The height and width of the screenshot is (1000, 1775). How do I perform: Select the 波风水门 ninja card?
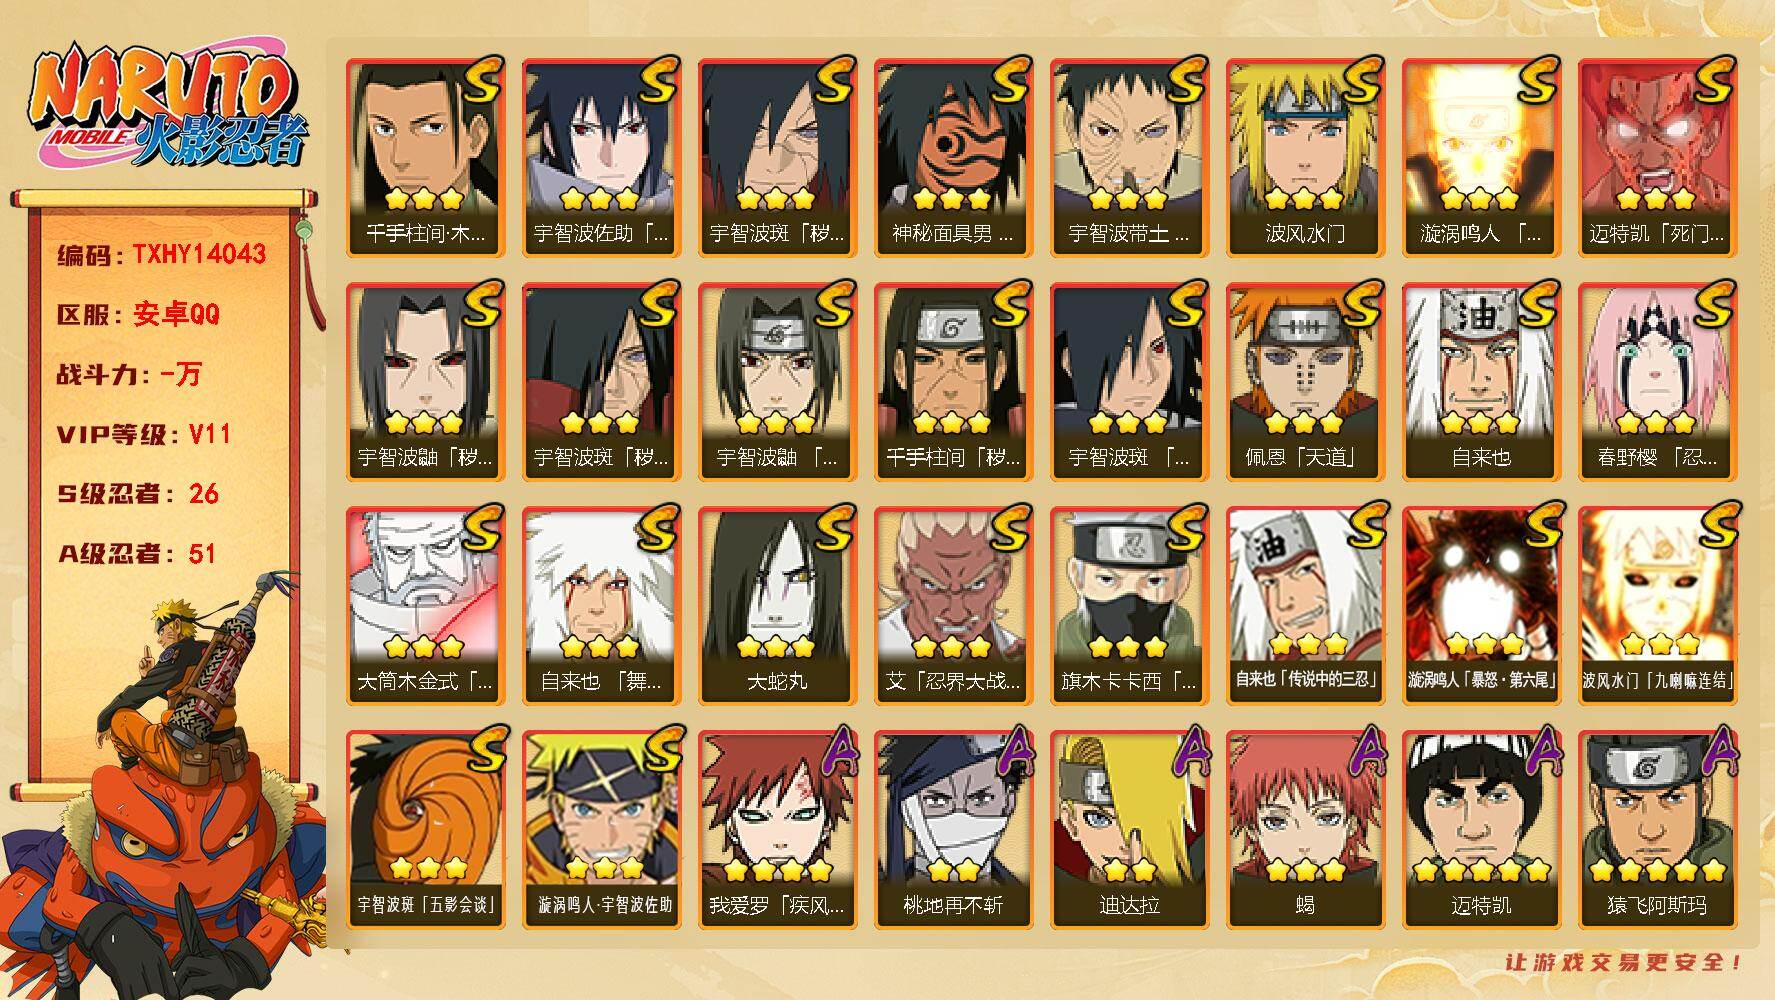(1305, 157)
